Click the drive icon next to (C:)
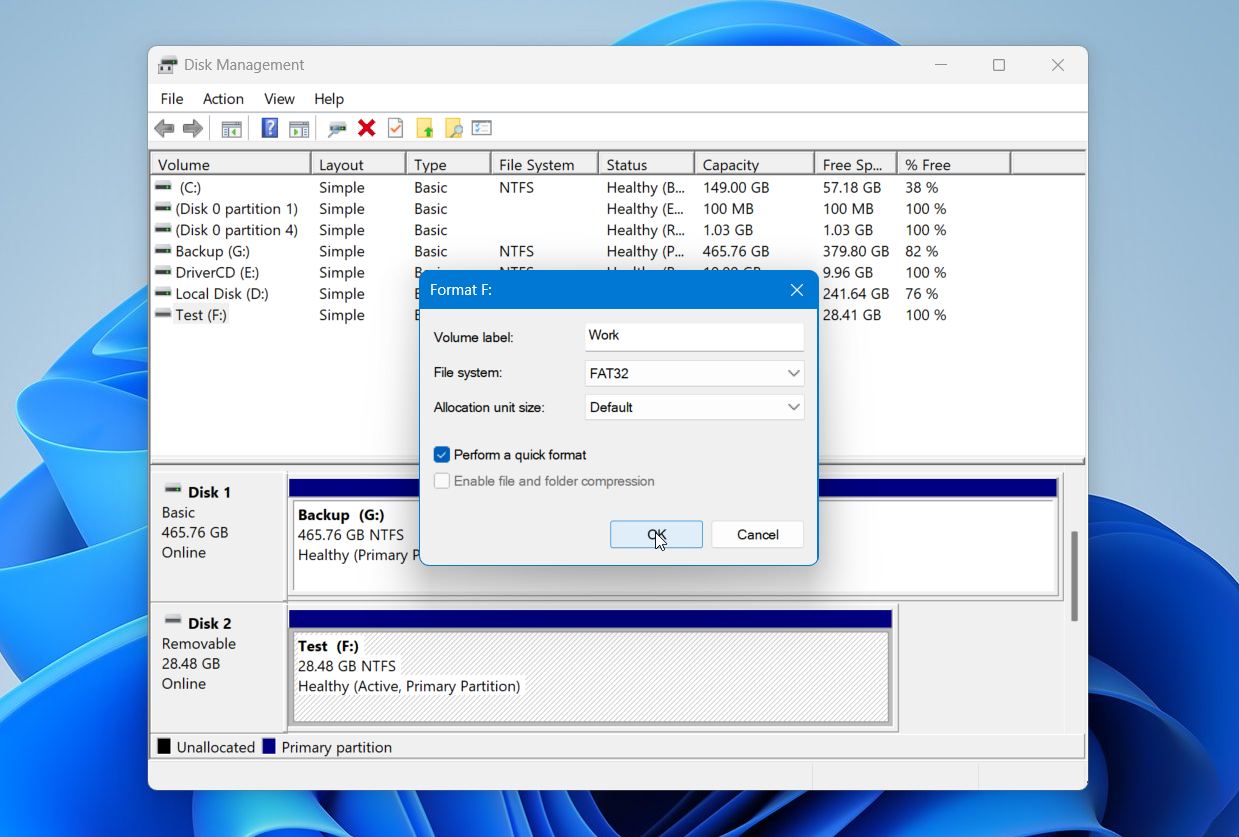Image resolution: width=1239 pixels, height=837 pixels. click(x=163, y=186)
